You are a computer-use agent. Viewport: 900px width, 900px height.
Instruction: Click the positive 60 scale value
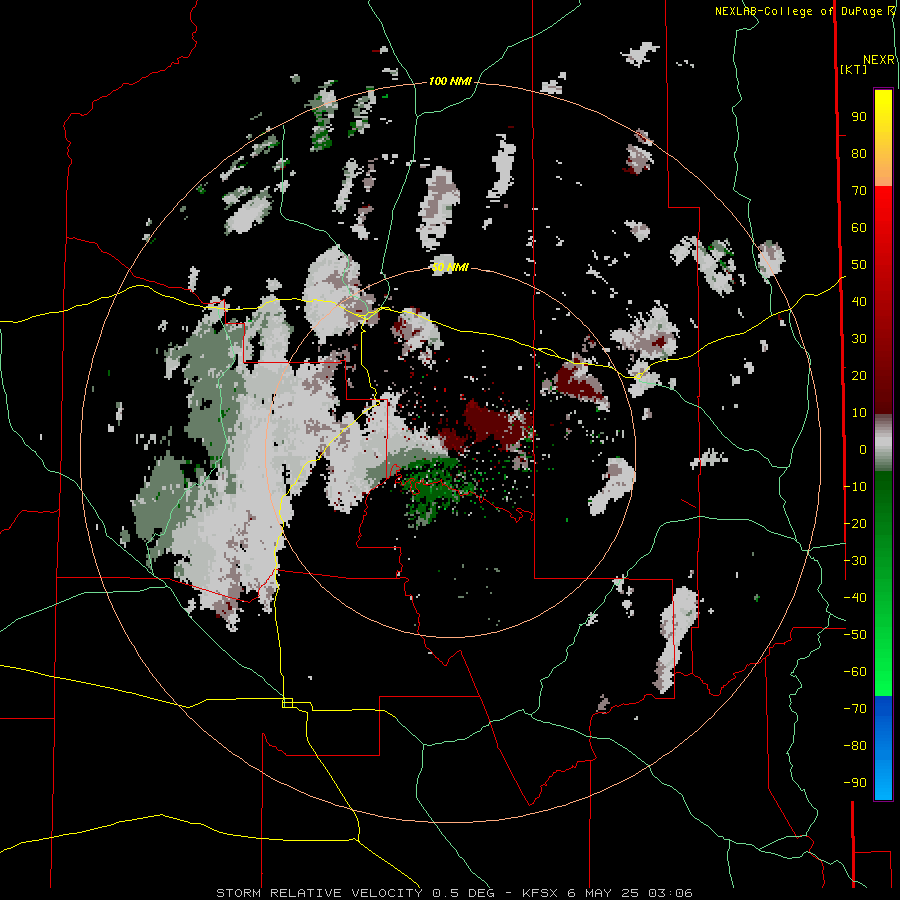pos(859,228)
